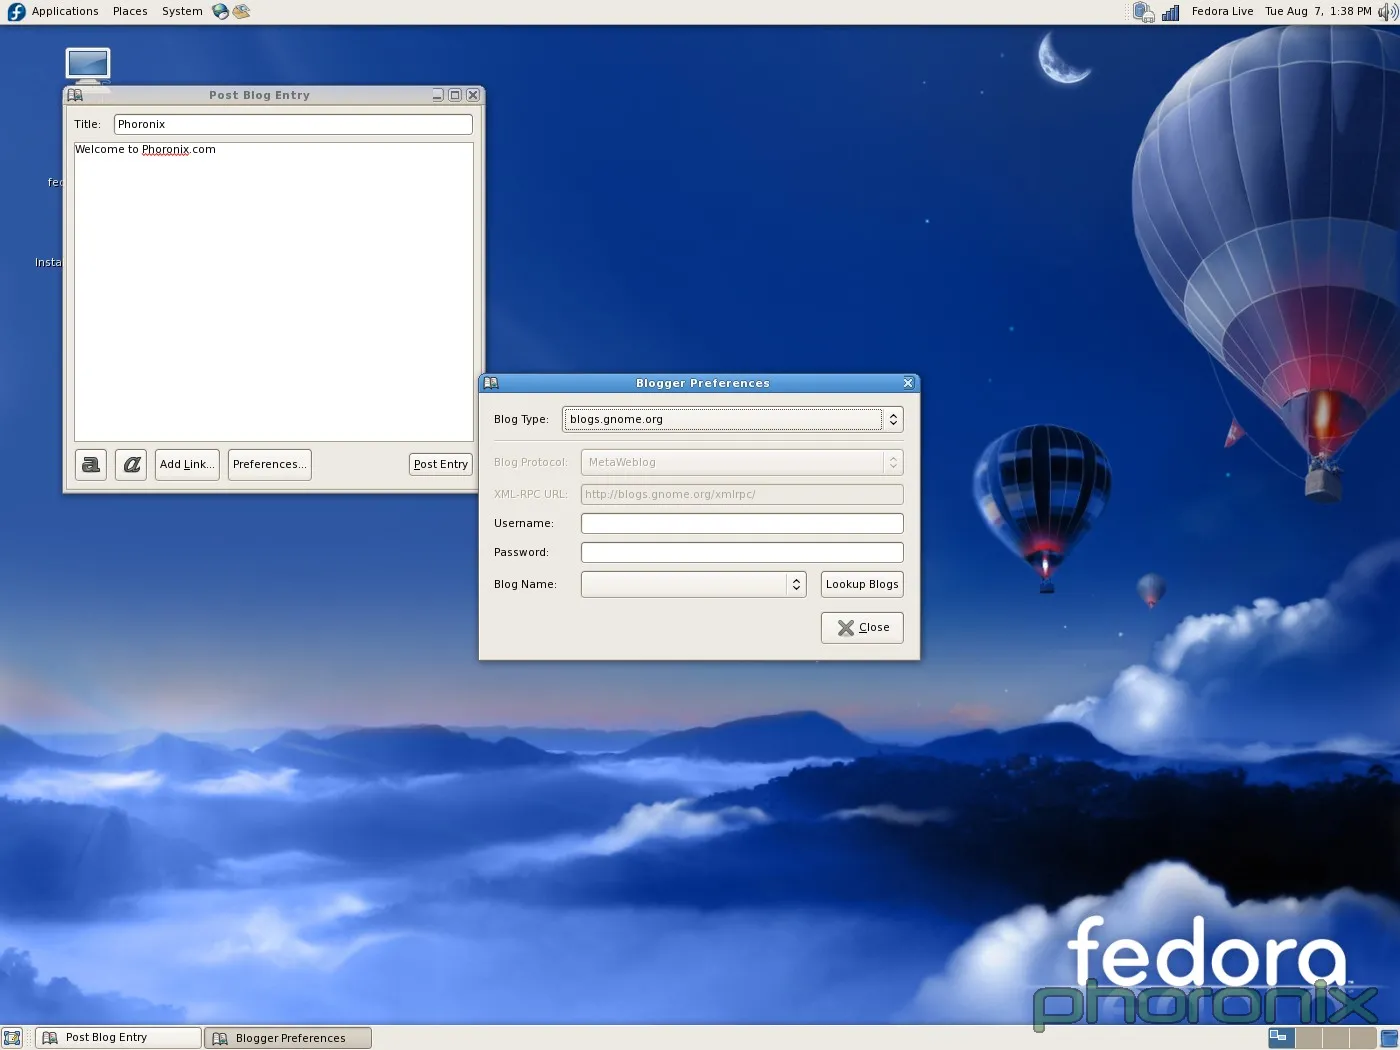The width and height of the screenshot is (1400, 1050).
Task: Switch to Post Blog Entry in the taskbar
Action: click(x=118, y=1038)
